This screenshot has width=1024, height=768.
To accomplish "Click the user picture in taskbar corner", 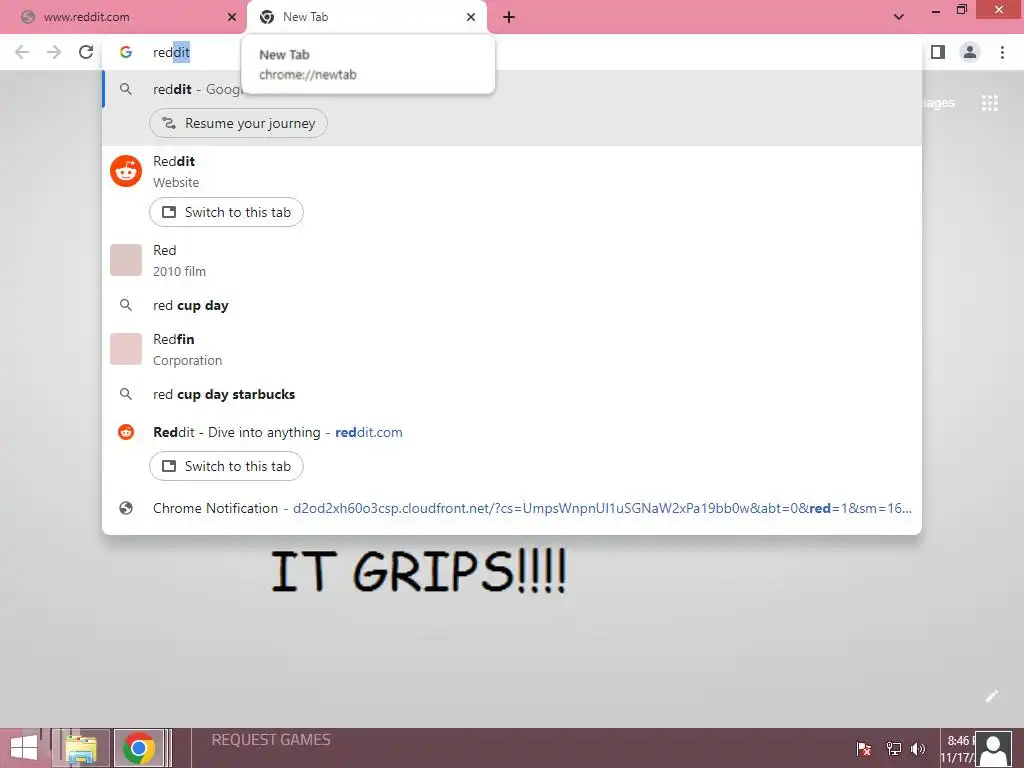I will [994, 749].
